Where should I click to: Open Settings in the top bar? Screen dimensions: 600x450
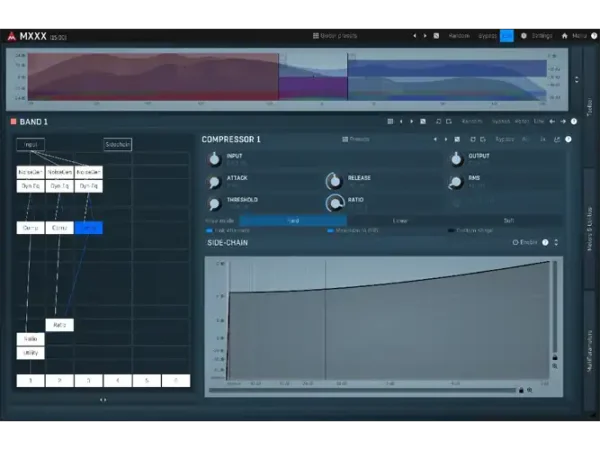pyautogui.click(x=542, y=36)
